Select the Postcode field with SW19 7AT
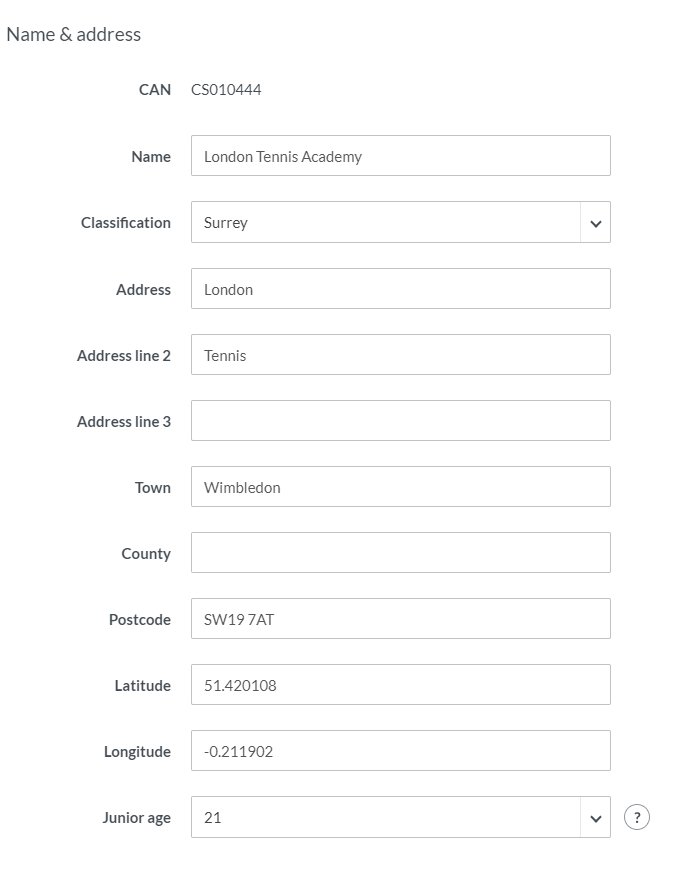Viewport: 698px width, 878px height. pyautogui.click(x=400, y=619)
